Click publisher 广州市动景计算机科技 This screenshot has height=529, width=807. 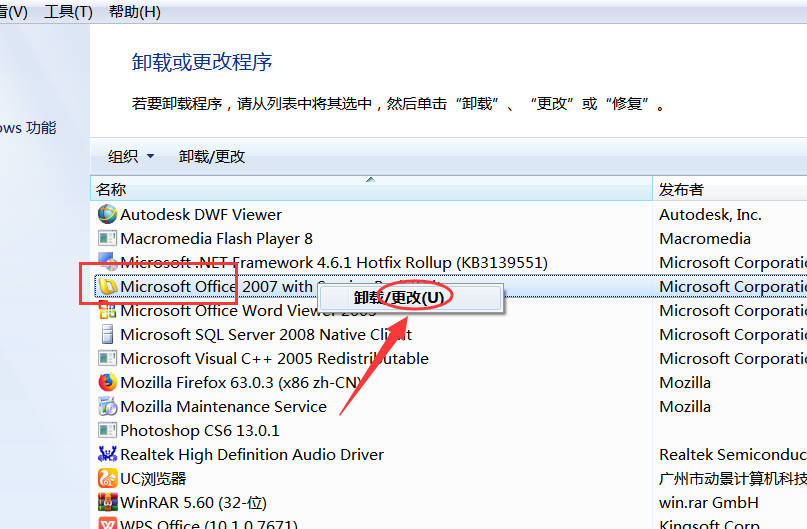click(x=733, y=479)
